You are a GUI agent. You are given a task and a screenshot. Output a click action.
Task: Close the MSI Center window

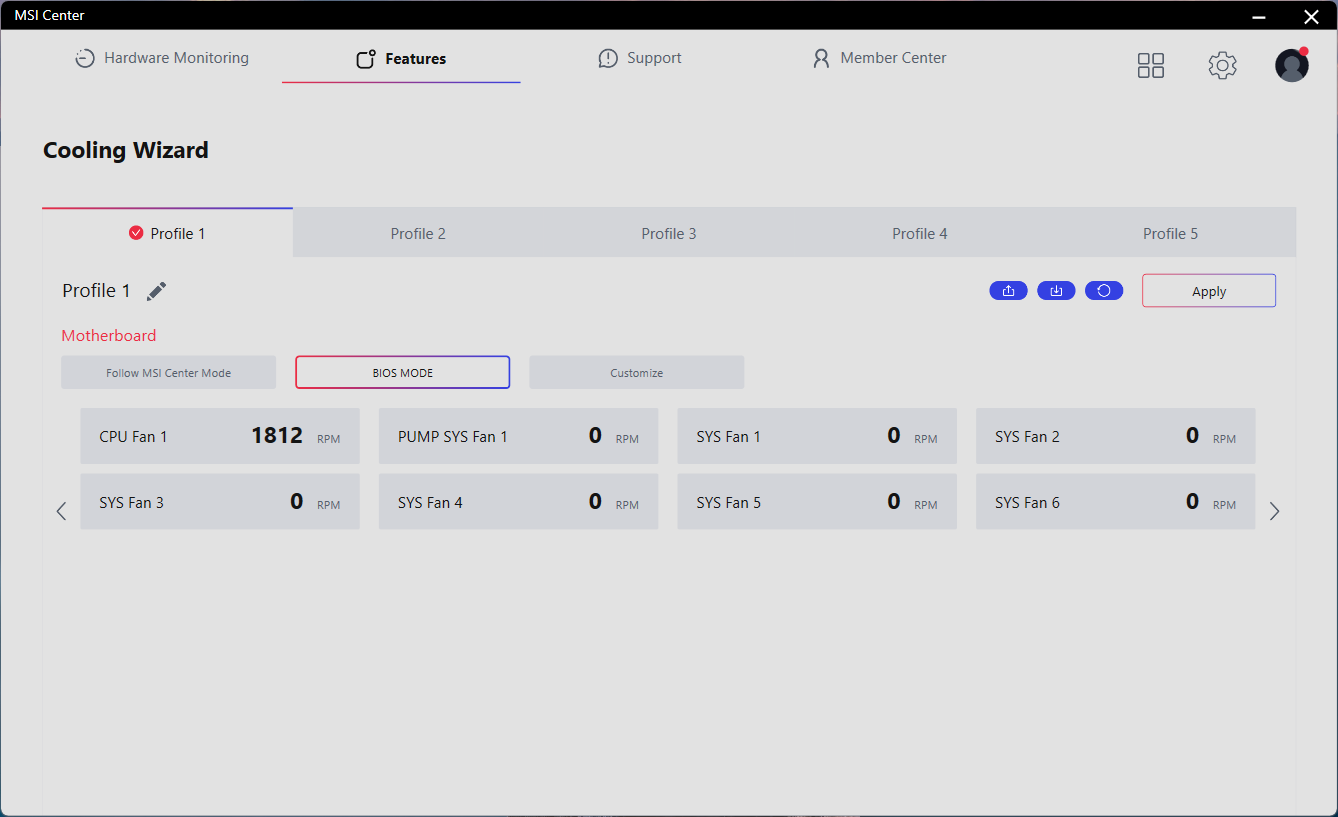(1311, 15)
